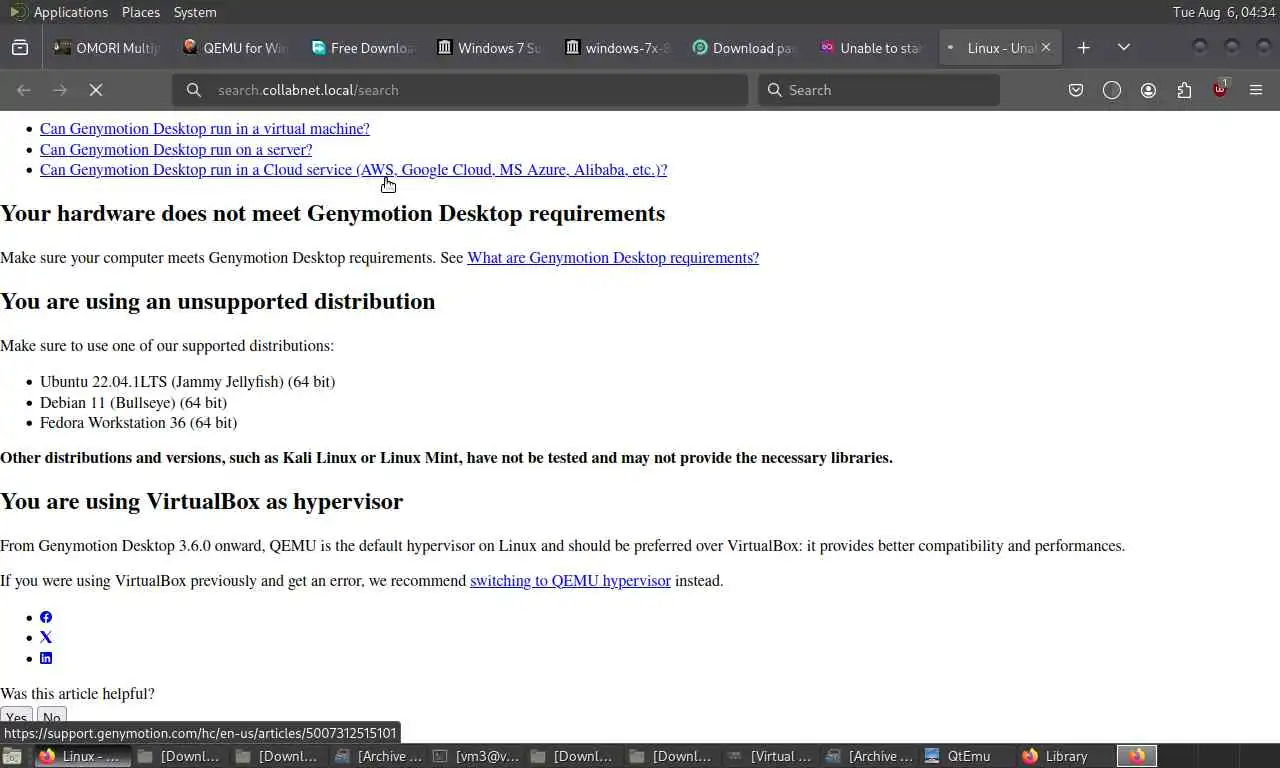Image resolution: width=1280 pixels, height=768 pixels.
Task: Close the Linux - Unable tab
Action: pyautogui.click(x=1046, y=47)
